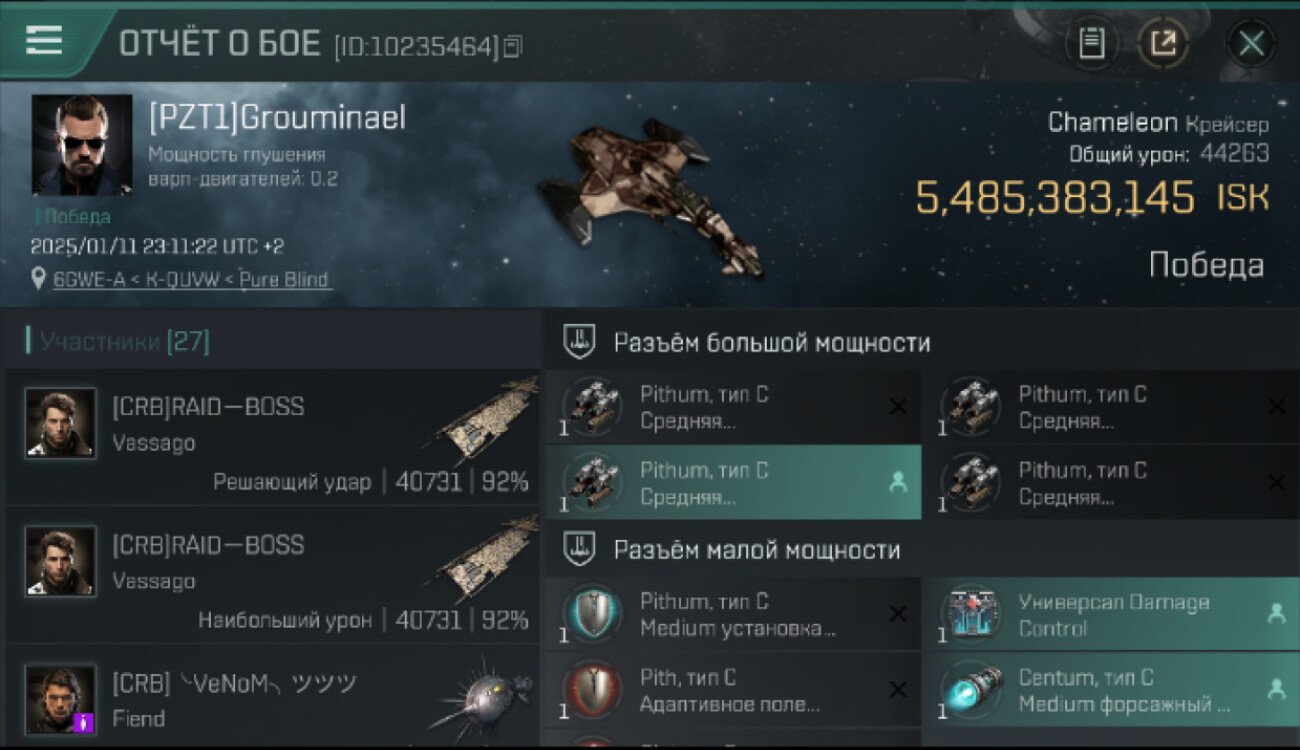Click the person icon on highlighted Pithum turret
Screen dimensions: 1300x750
coord(897,482)
